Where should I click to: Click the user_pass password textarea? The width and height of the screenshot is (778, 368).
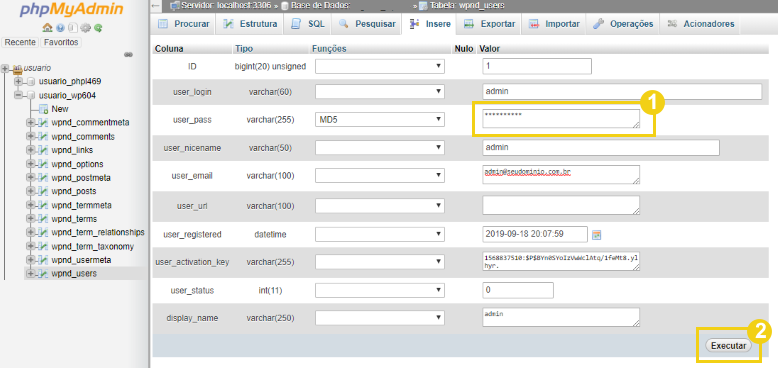[x=561, y=119]
